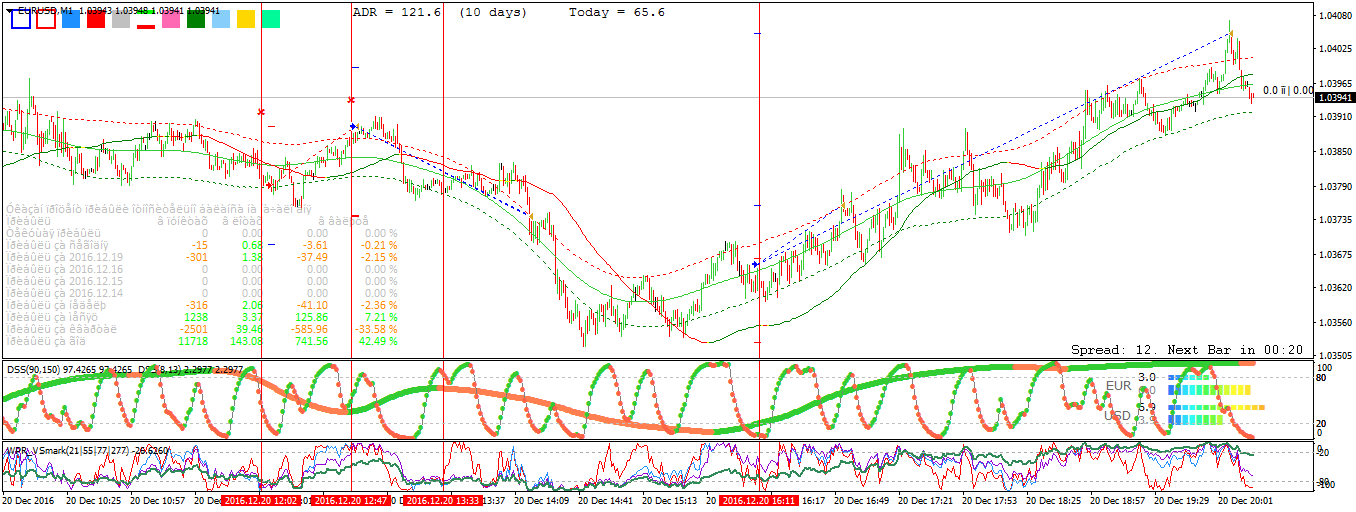Click the red and green dash button
Viewport: 1356px width, 512px height.
tap(146, 19)
